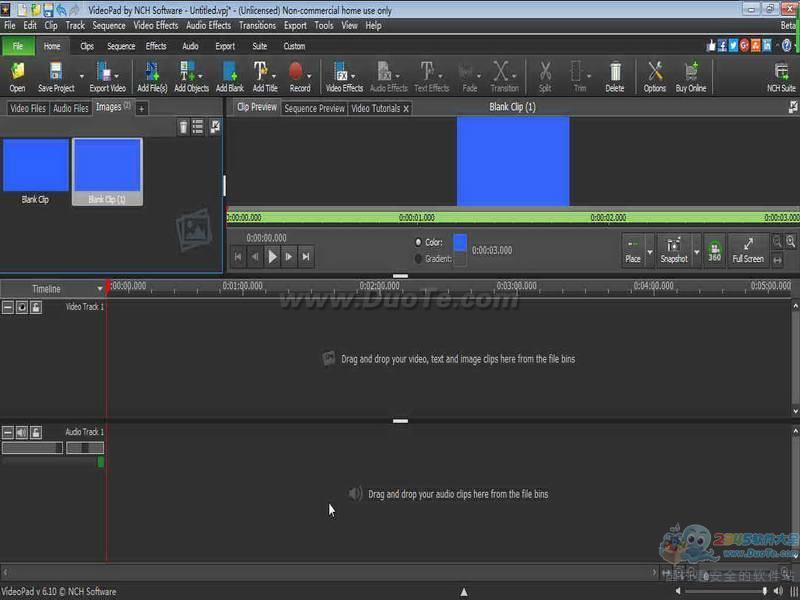This screenshot has height=600, width=800.
Task: Take a Snapshot of the preview
Action: (x=674, y=250)
